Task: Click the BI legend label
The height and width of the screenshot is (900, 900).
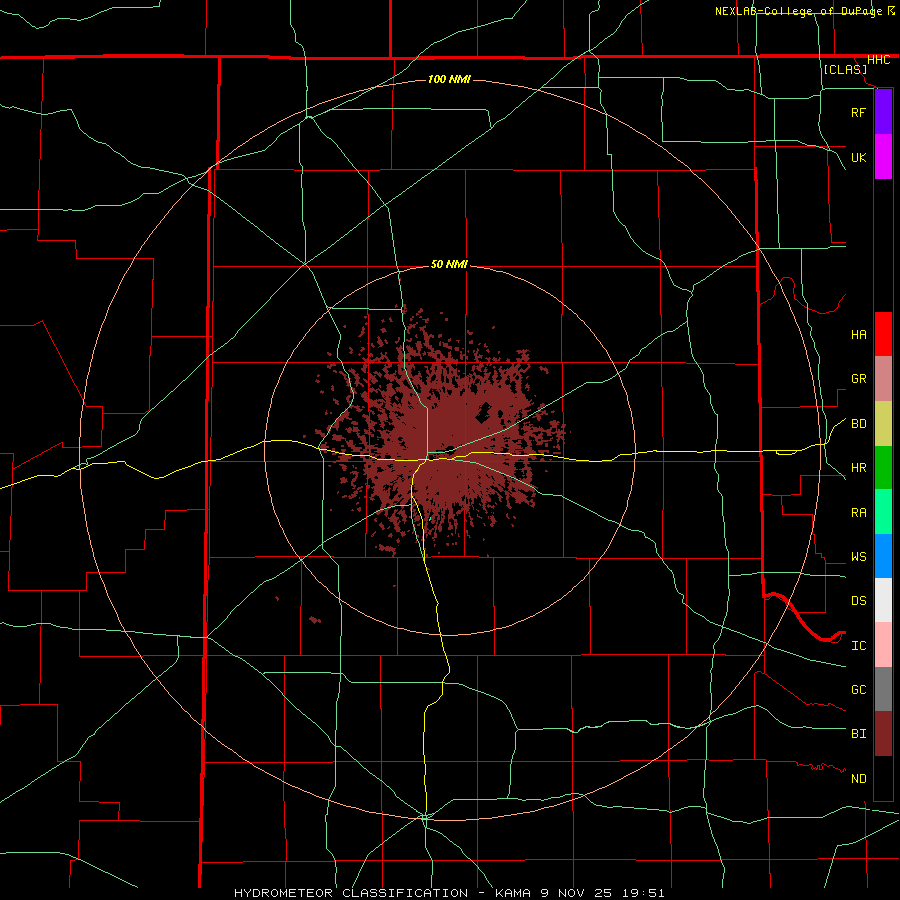Action: [x=858, y=734]
